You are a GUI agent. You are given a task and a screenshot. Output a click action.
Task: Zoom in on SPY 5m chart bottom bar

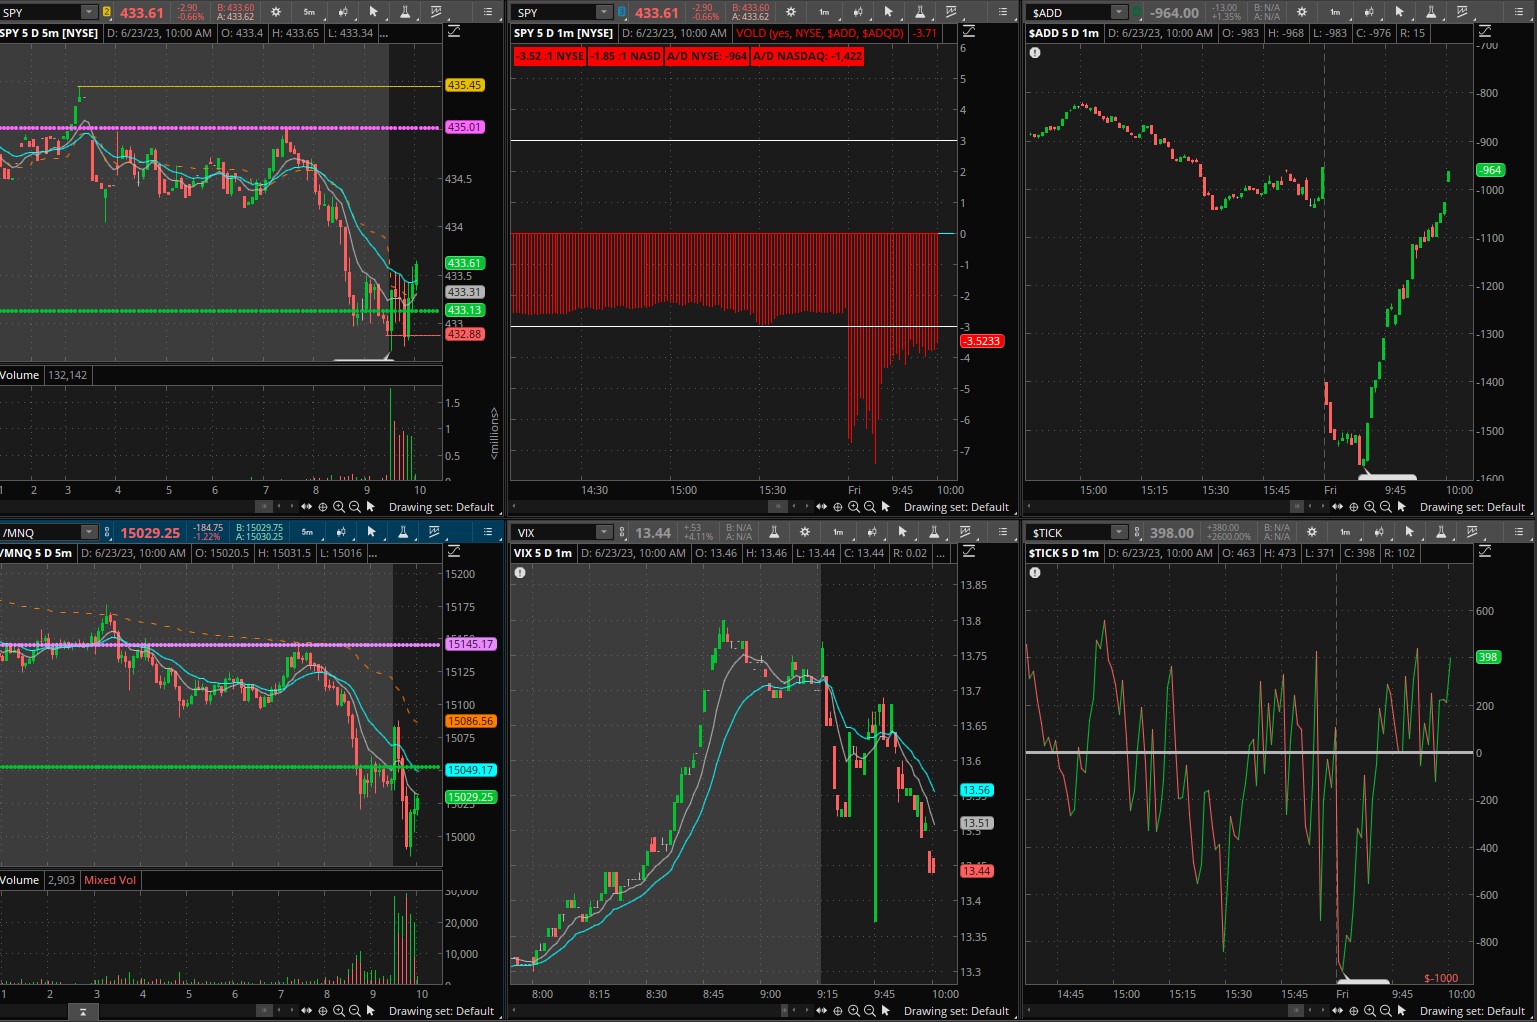click(x=339, y=507)
